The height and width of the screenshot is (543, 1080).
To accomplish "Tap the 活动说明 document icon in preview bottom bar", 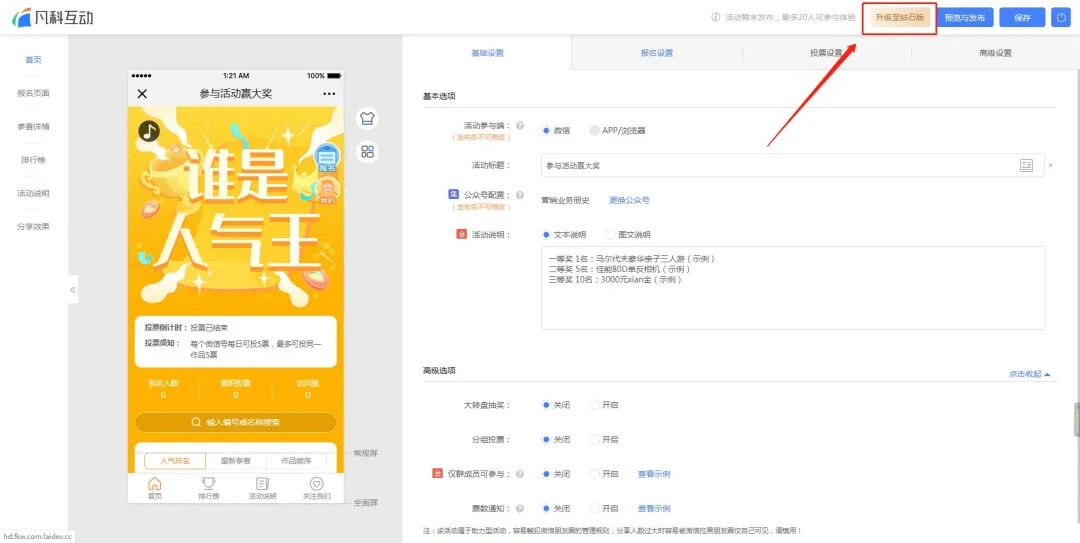I will tap(262, 488).
